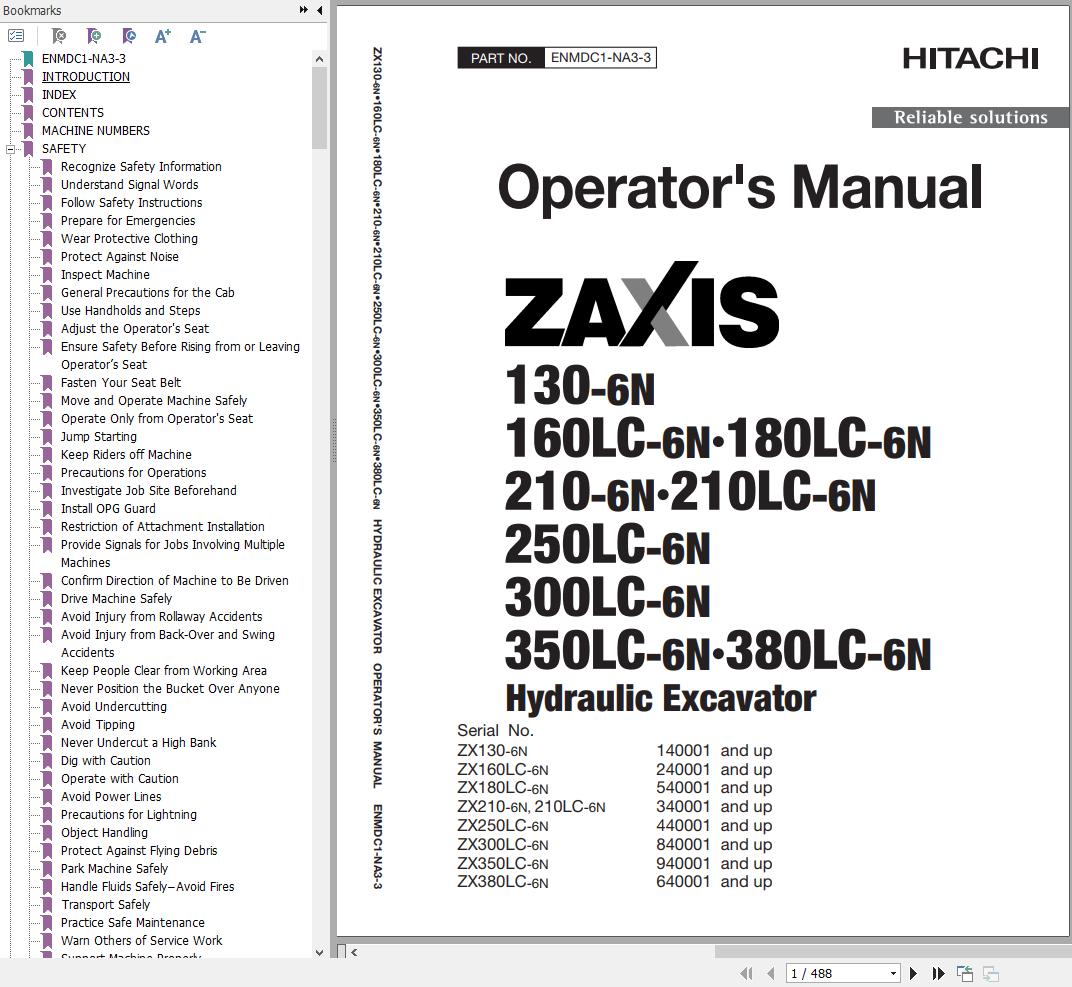This screenshot has width=1072, height=987.
Task: Click the bookmarks vertical scrollbar thumb
Action: (319, 108)
